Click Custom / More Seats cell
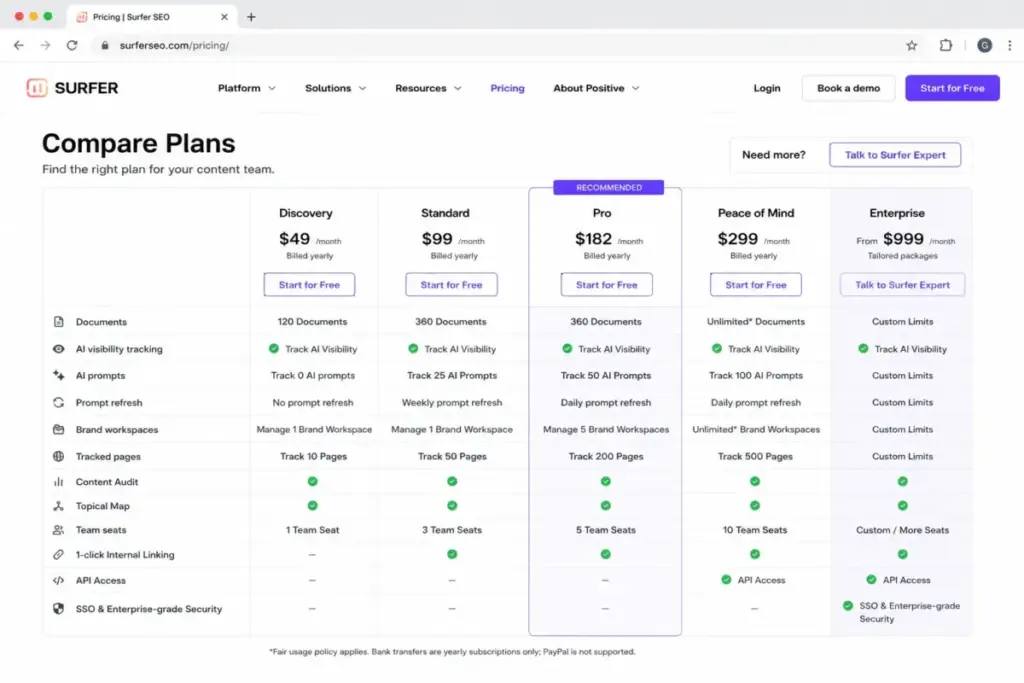 click(x=903, y=530)
